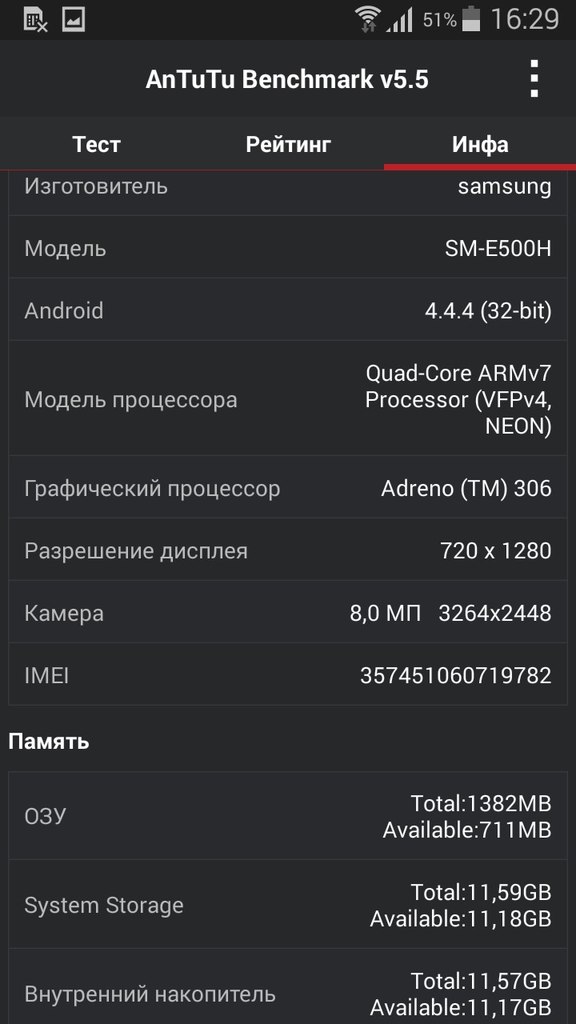Switch to the Тест tab
576x1024 pixels.
click(x=96, y=144)
